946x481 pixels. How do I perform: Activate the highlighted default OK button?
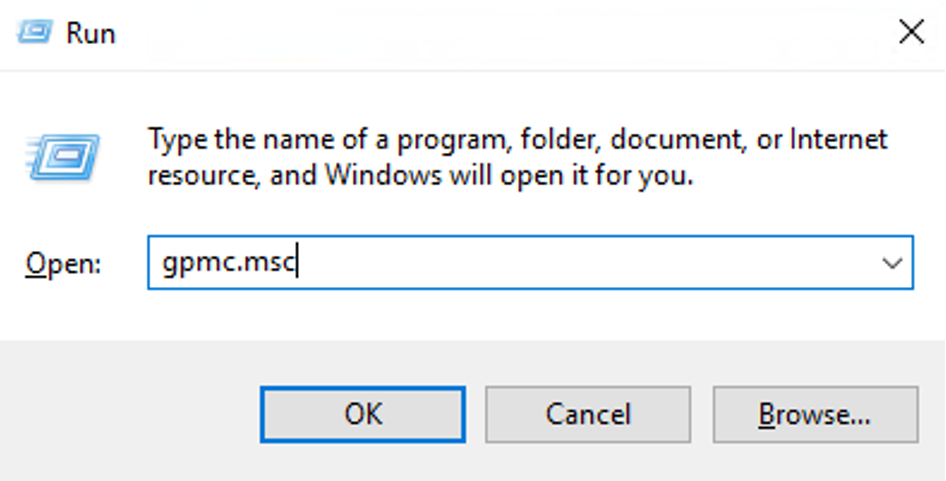pyautogui.click(x=363, y=415)
